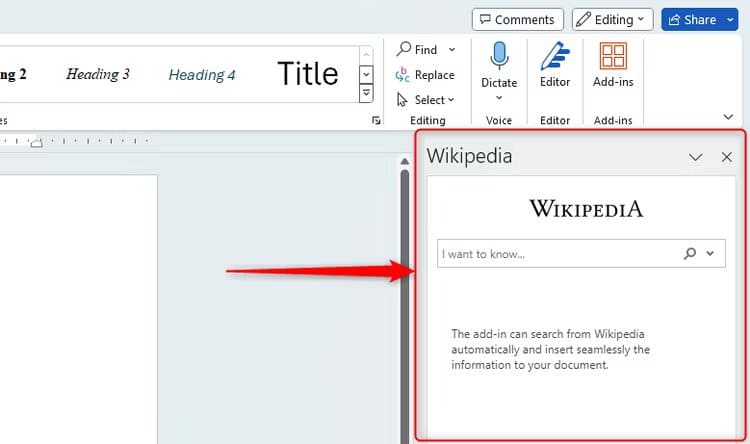
Task: Click the scroll up arrow
Action: tap(405, 162)
